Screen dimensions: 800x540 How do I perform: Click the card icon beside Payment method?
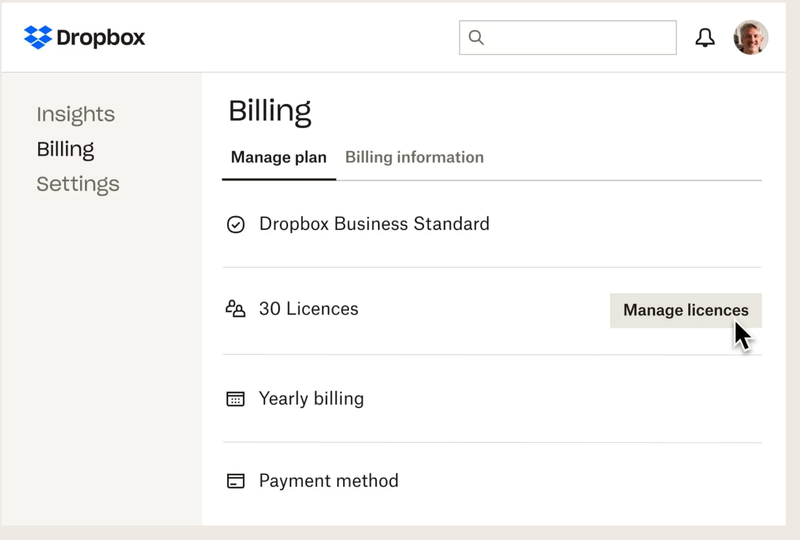point(236,481)
